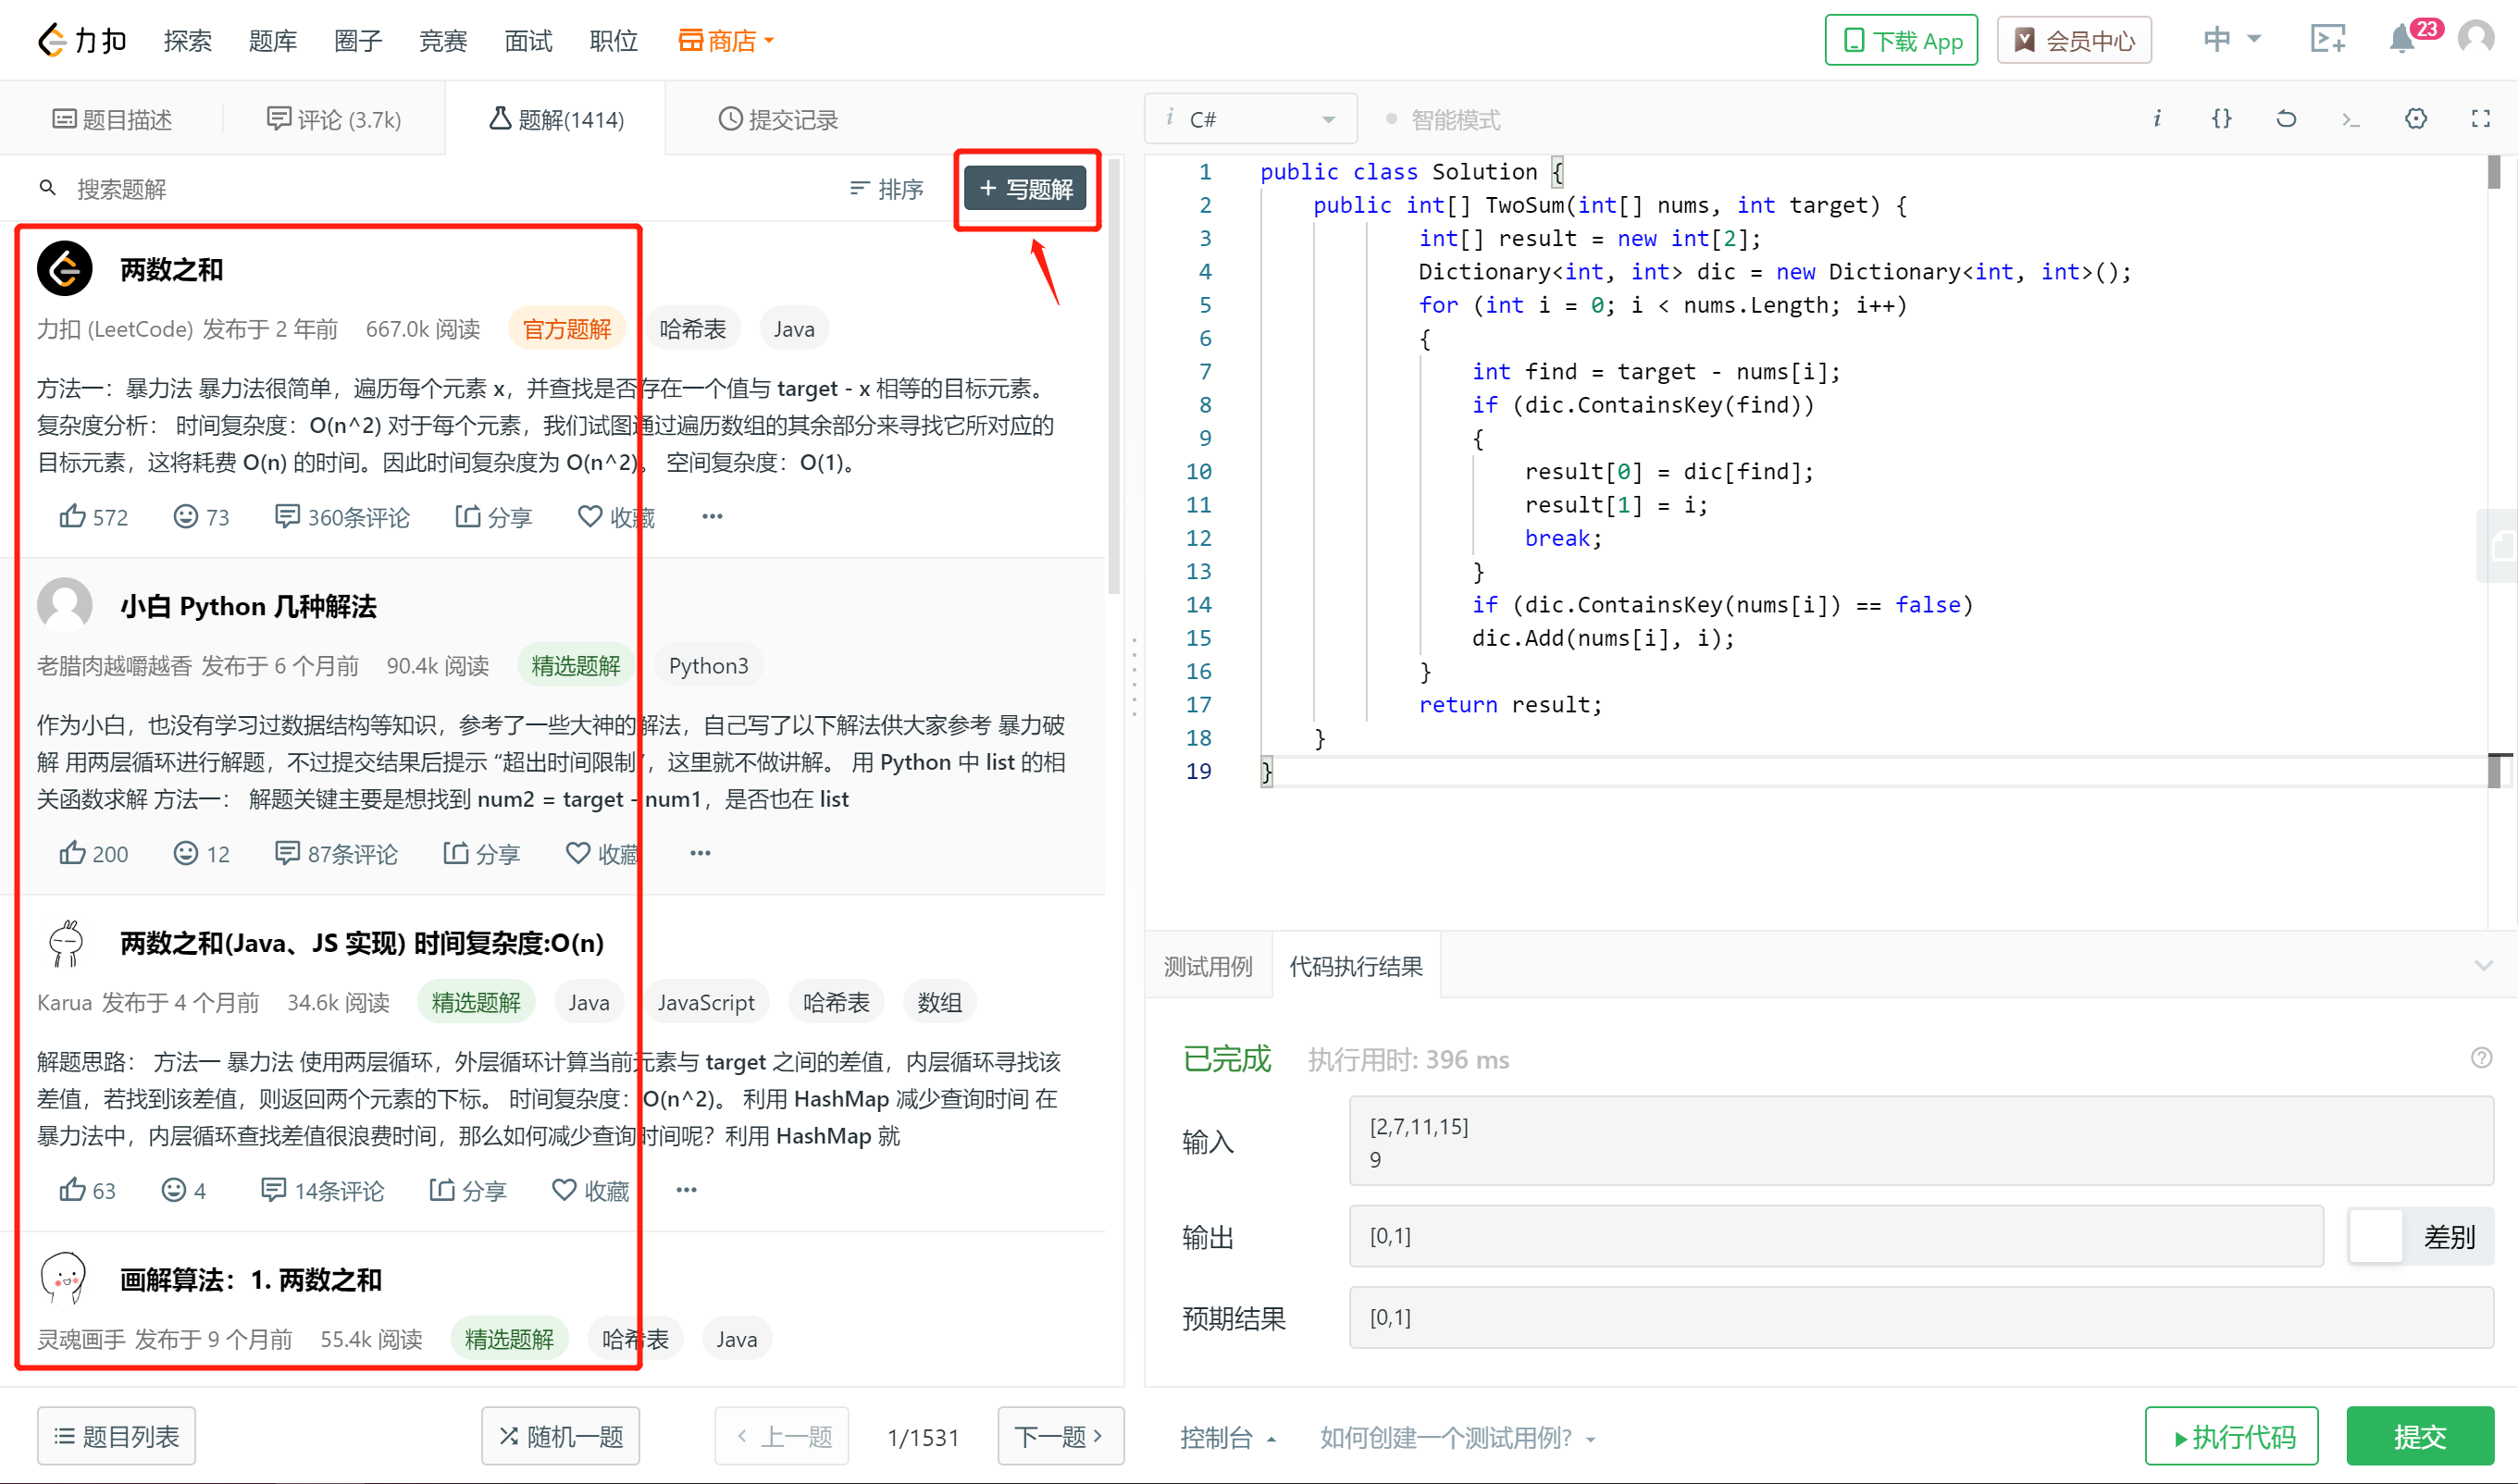Expand the 控制台 console panel

pyautogui.click(x=1227, y=1437)
